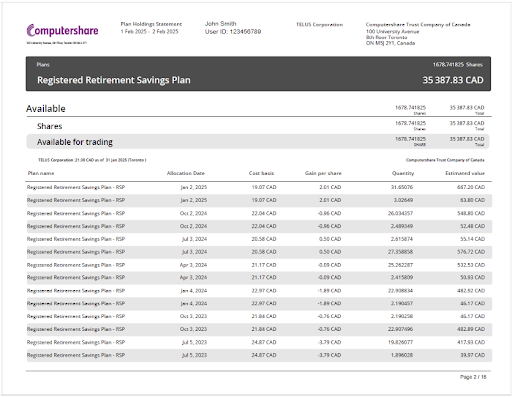Sort by Allocation Date column header
The height and width of the screenshot is (397, 512).
(x=186, y=173)
